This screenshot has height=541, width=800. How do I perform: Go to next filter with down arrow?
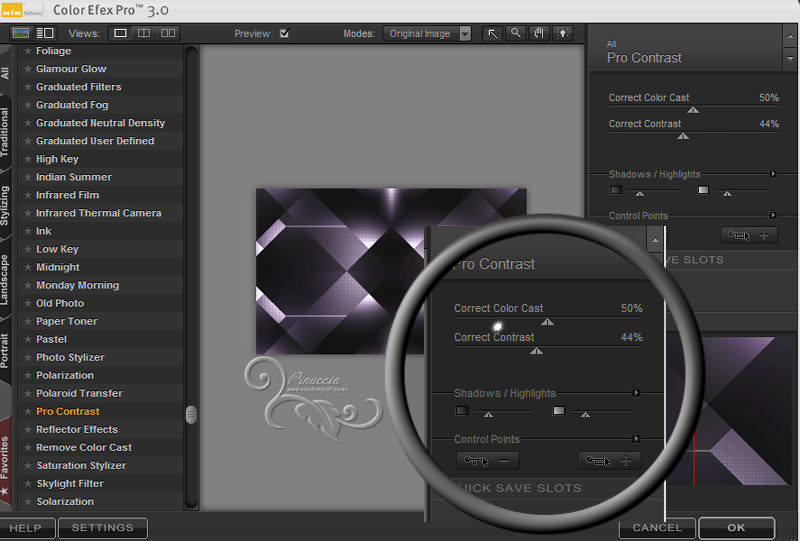(x=790, y=59)
